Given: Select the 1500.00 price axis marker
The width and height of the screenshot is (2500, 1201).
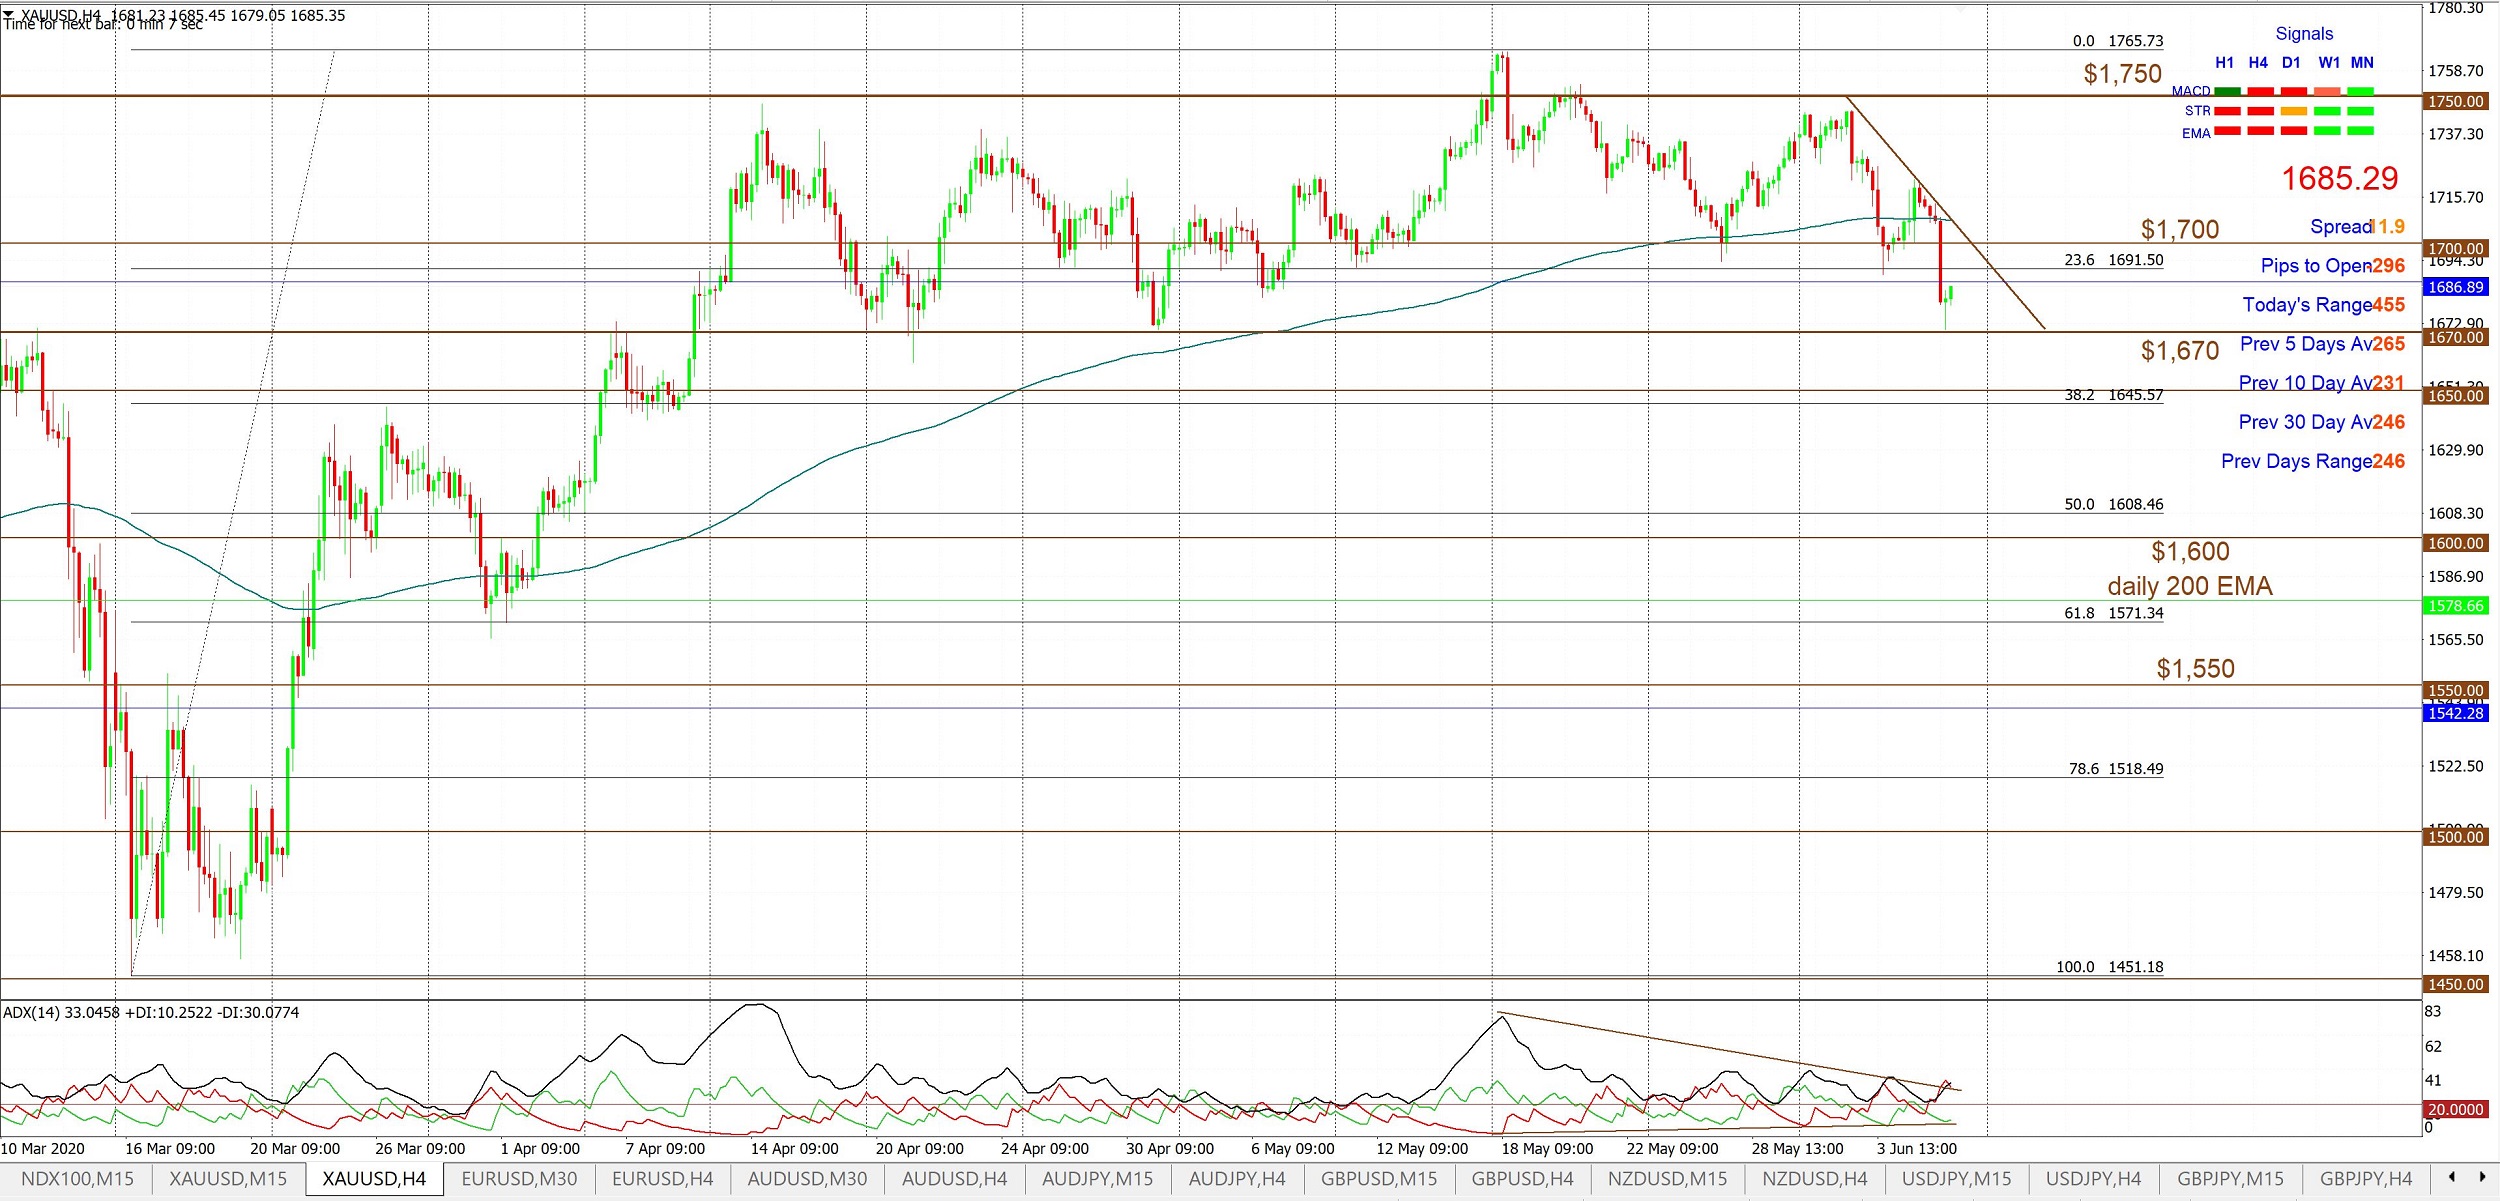Looking at the screenshot, I should 2456,837.
